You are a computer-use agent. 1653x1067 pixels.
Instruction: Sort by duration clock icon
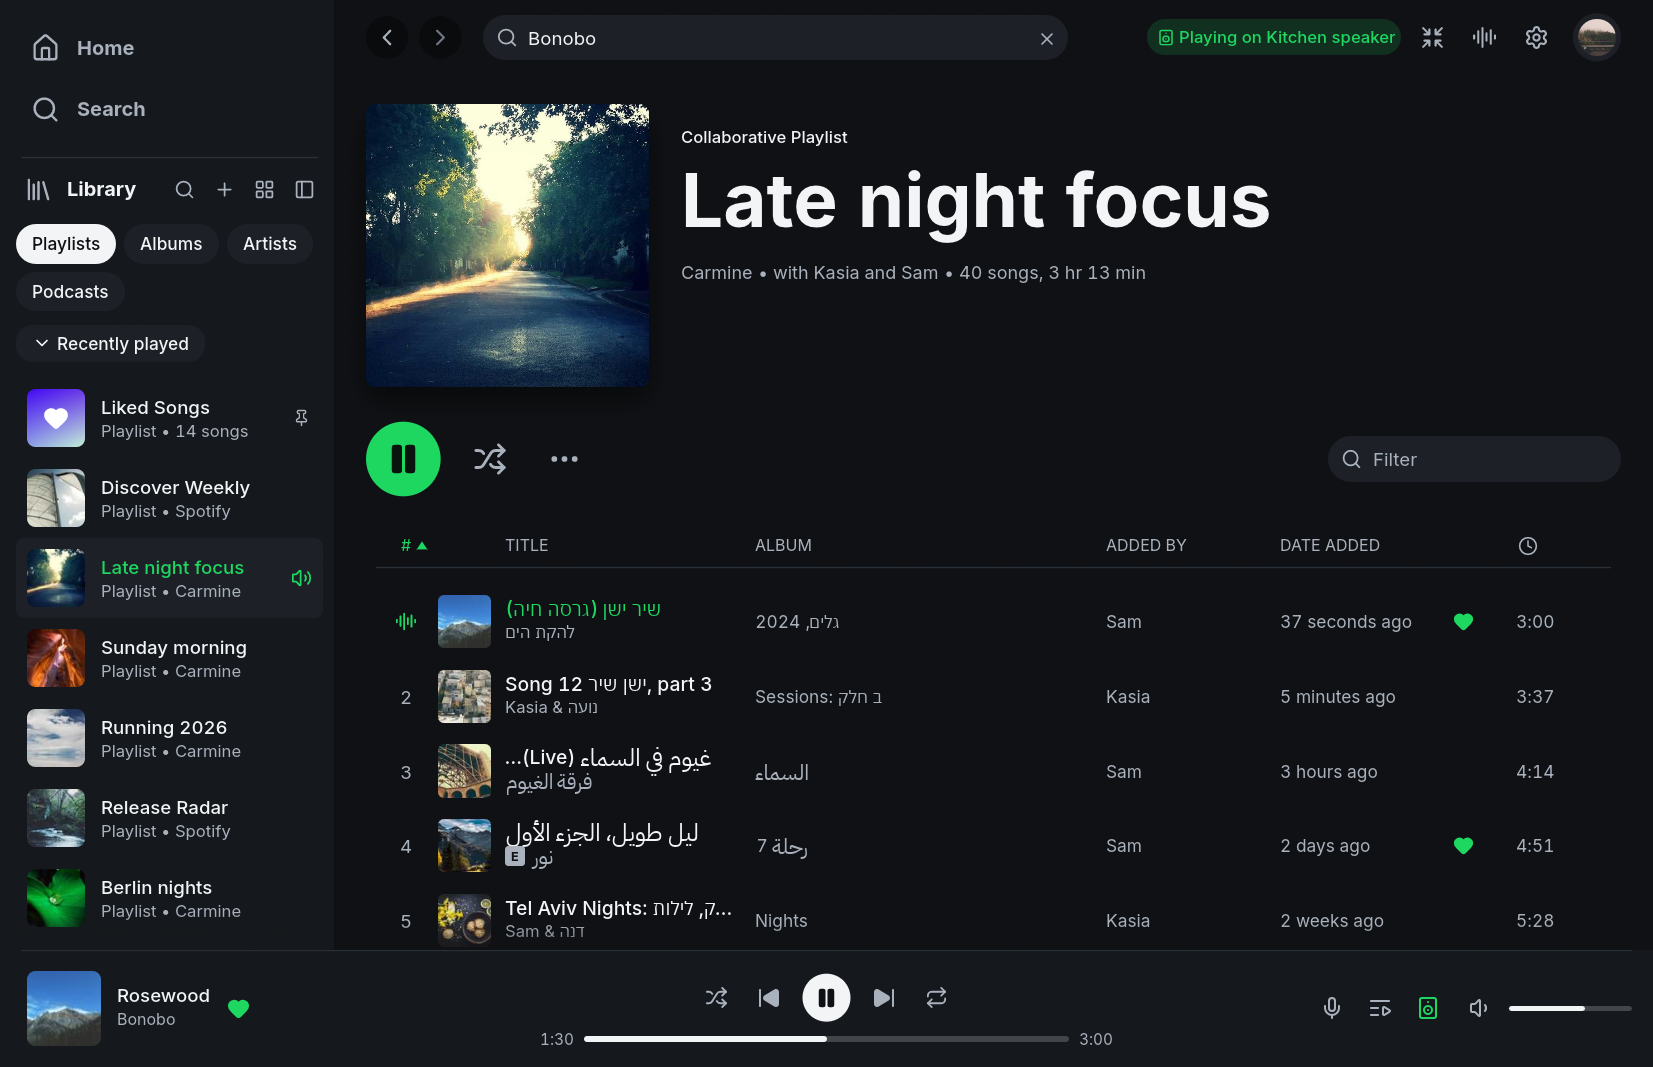1528,546
